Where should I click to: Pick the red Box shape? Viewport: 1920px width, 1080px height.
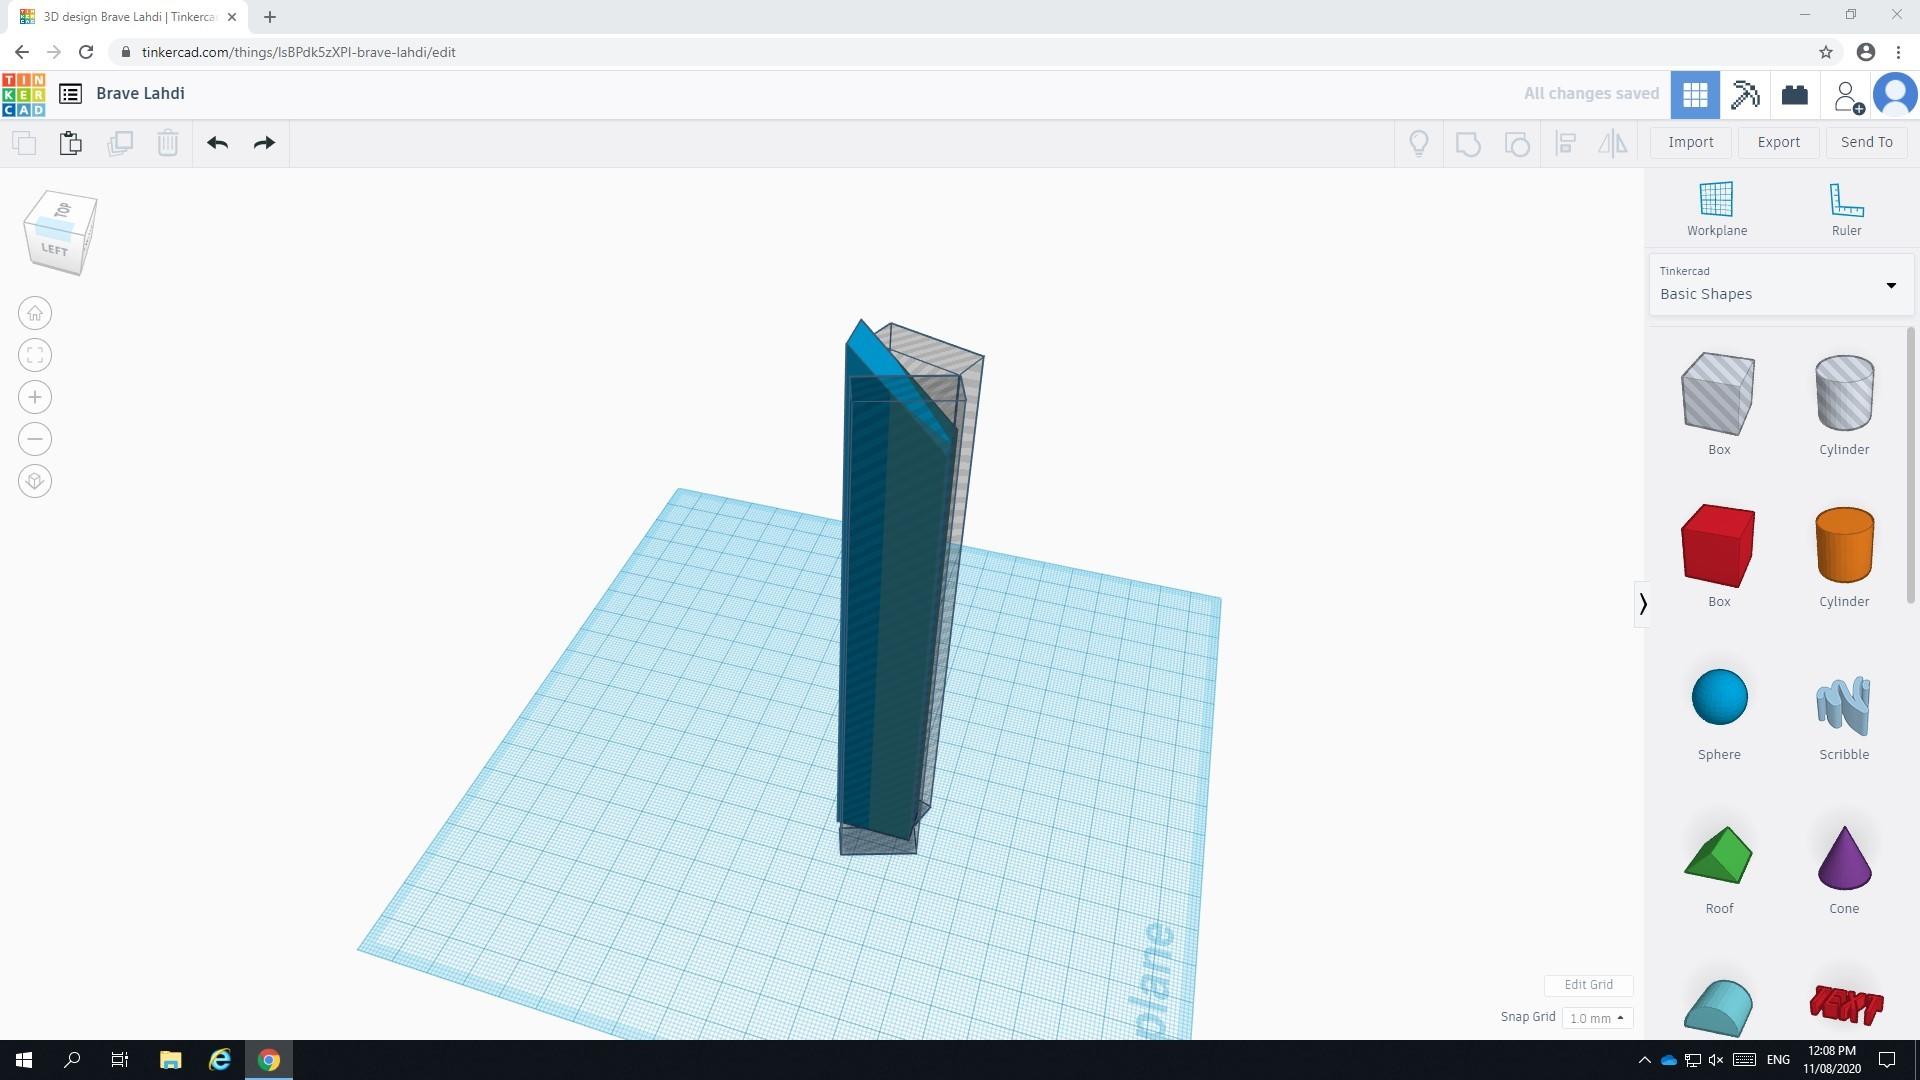(x=1718, y=546)
